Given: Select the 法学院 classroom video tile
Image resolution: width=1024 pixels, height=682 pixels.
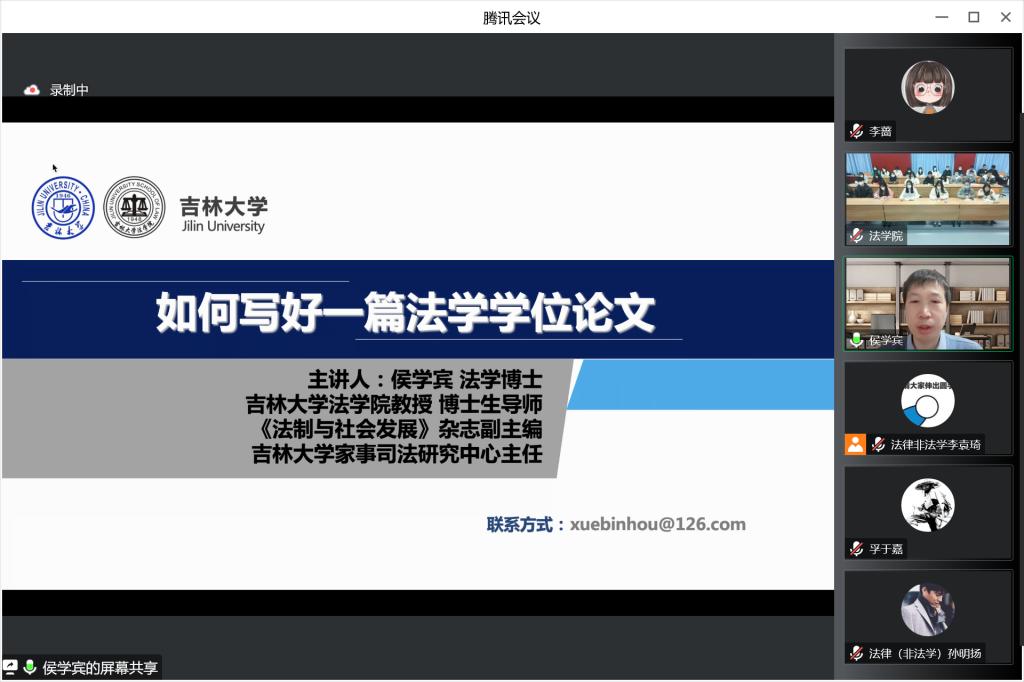Looking at the screenshot, I should pyautogui.click(x=927, y=190).
